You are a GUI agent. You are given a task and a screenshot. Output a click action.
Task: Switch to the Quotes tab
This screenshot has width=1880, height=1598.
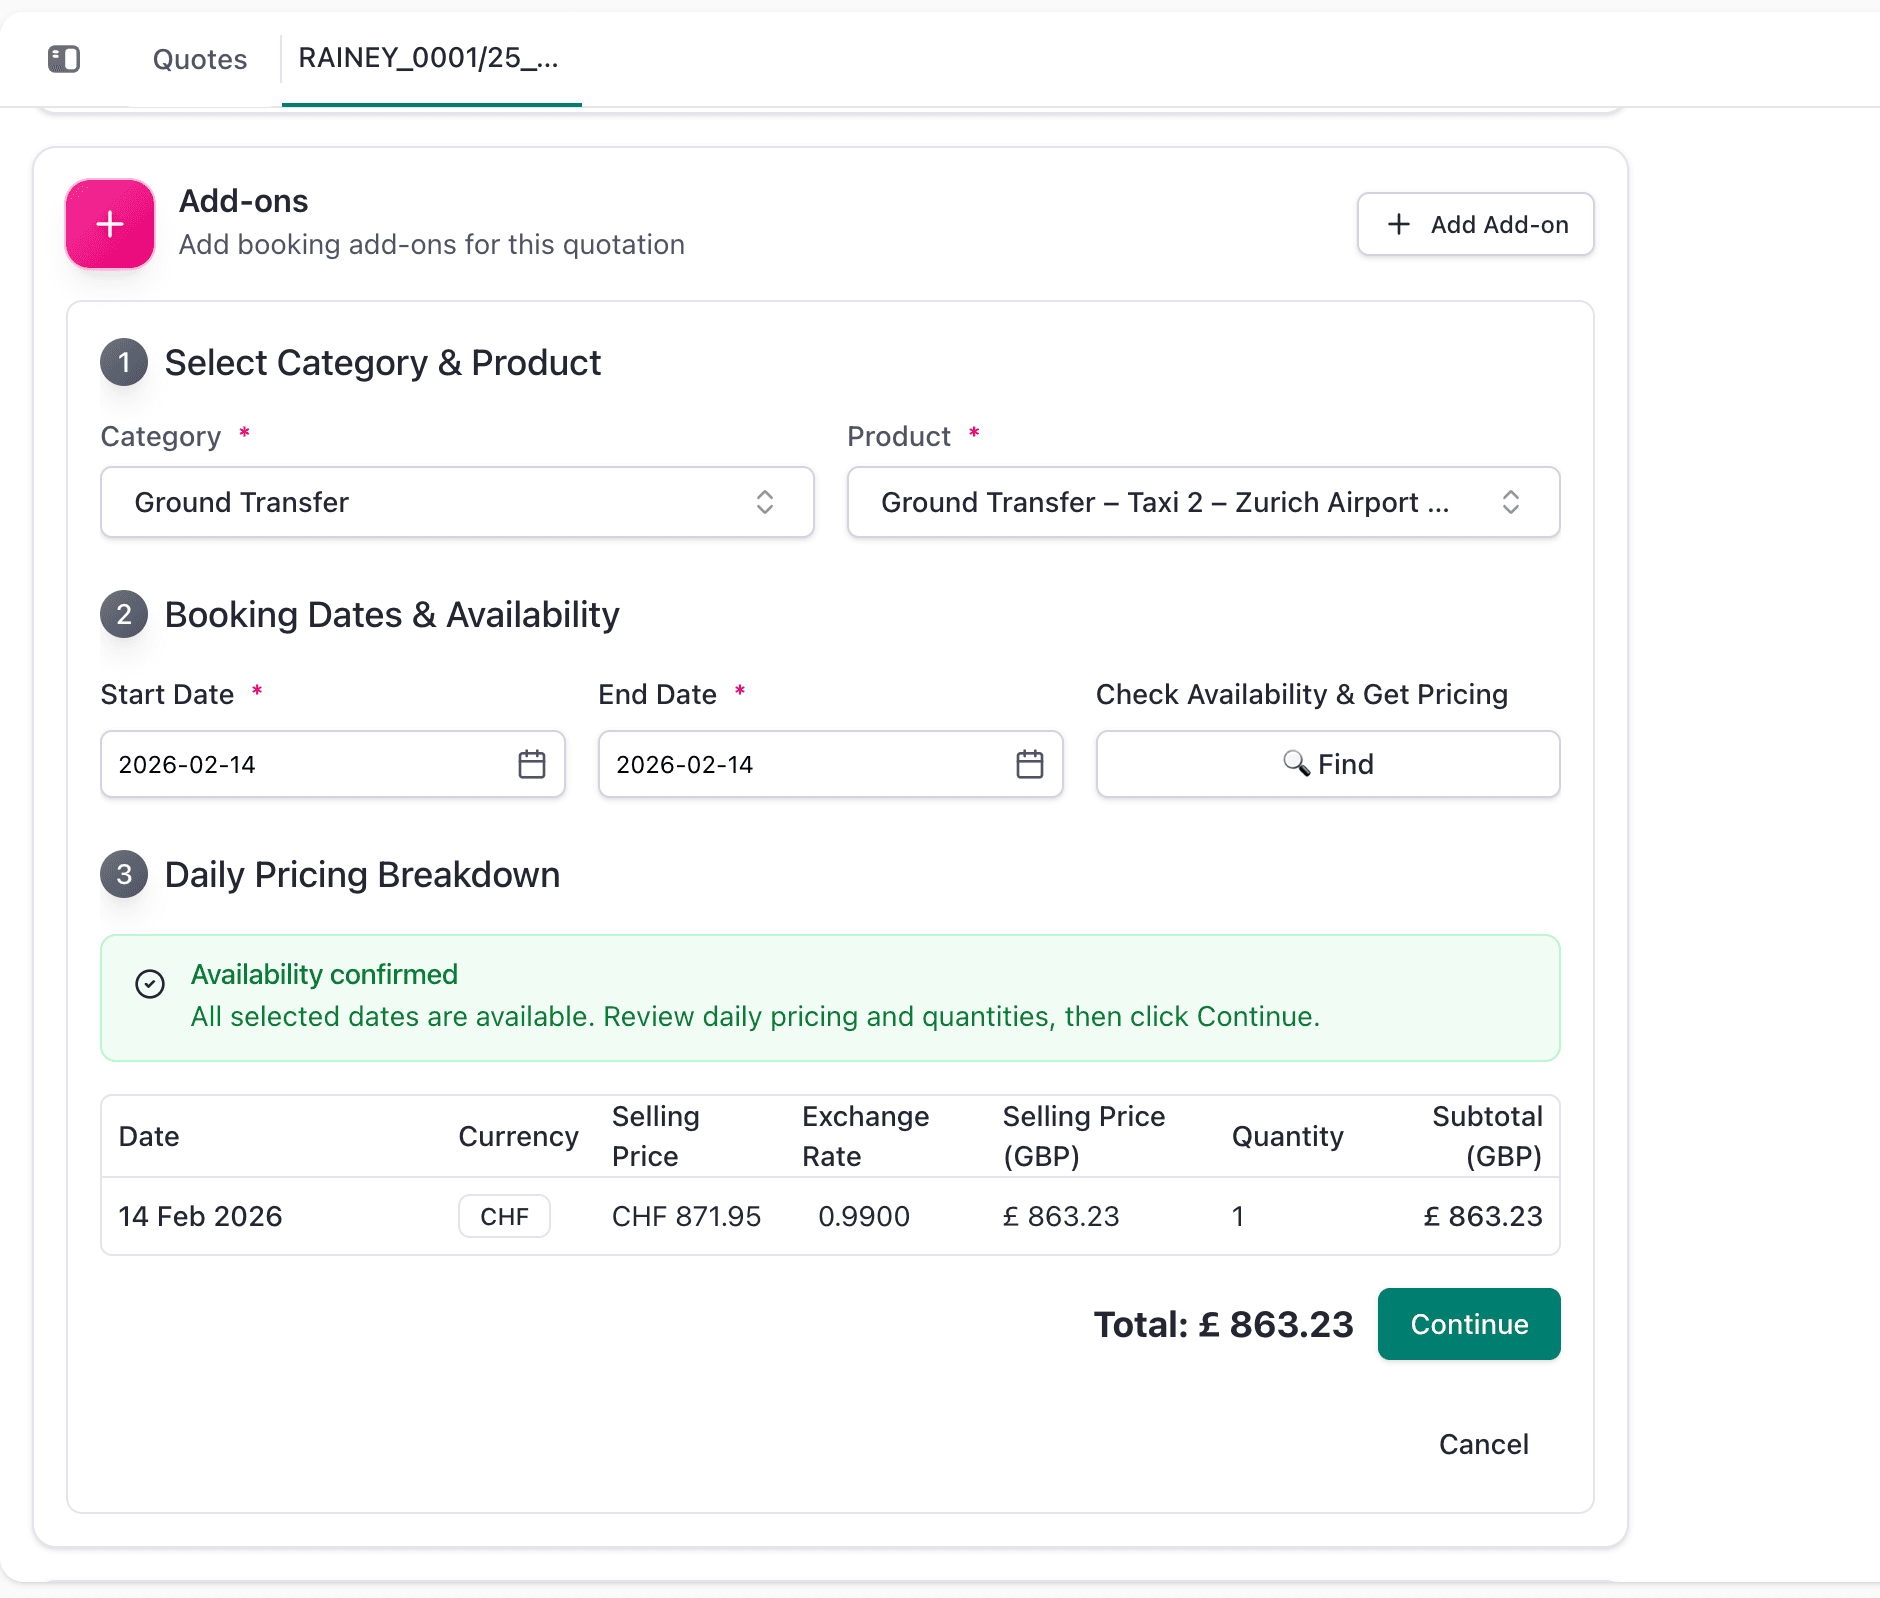pyautogui.click(x=200, y=59)
